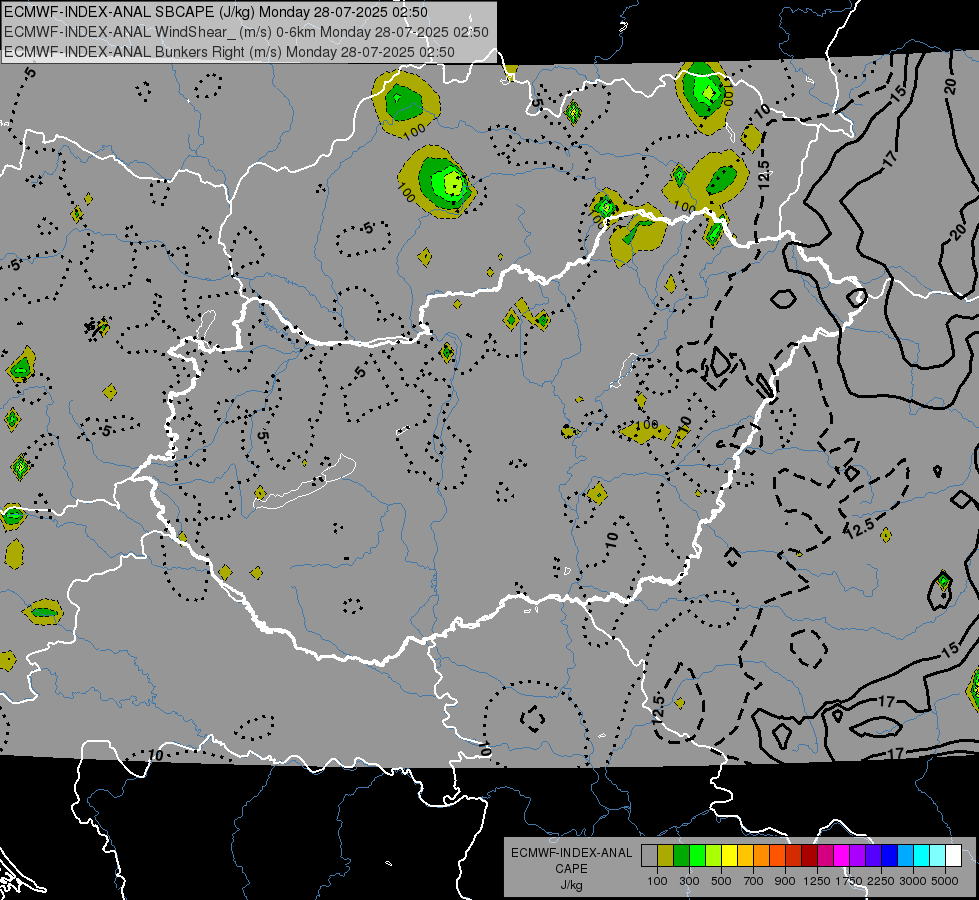This screenshot has height=900, width=979.
Task: Click the red legend swatch after 900
Action: 794,856
